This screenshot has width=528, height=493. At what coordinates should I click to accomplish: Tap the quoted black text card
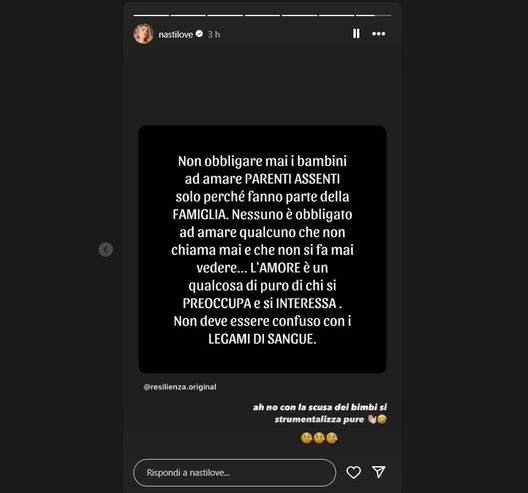(x=262, y=249)
